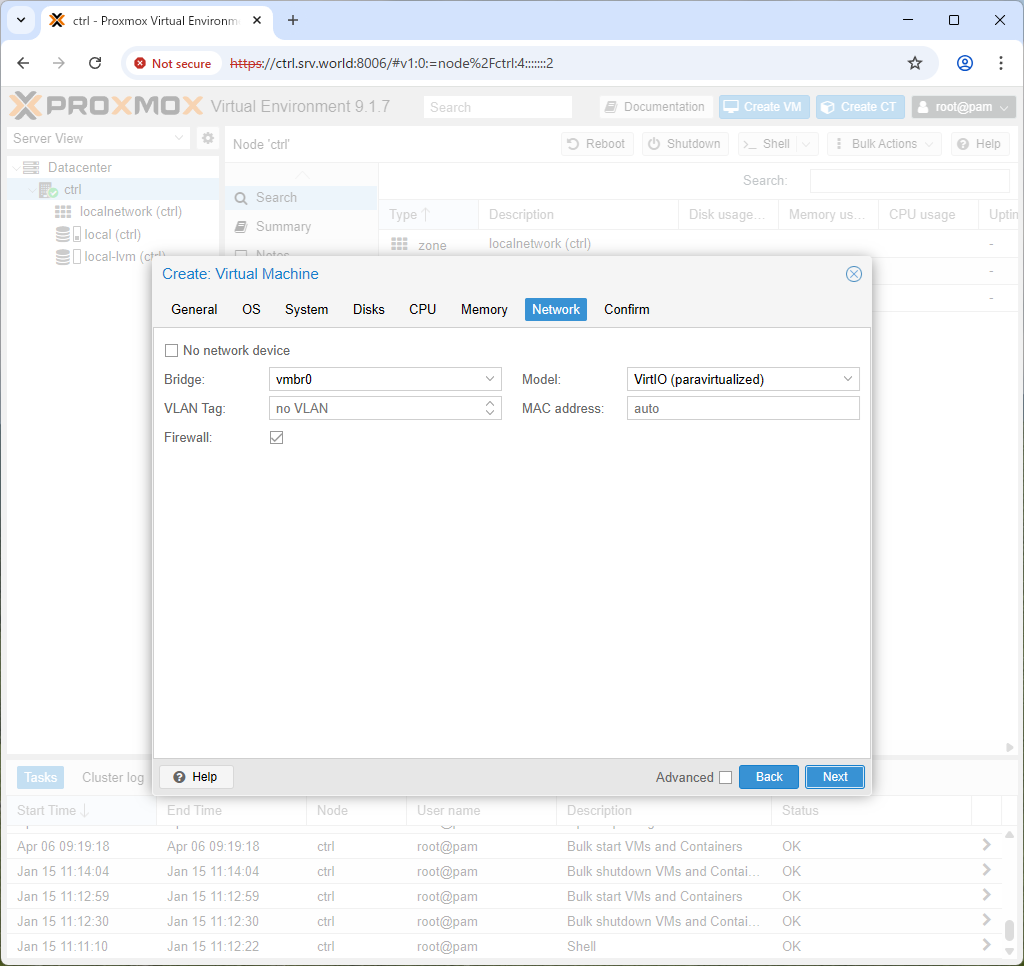Screen dimensions: 1024x966
Task: Uncheck the Firewall checkbox
Action: pos(276,438)
